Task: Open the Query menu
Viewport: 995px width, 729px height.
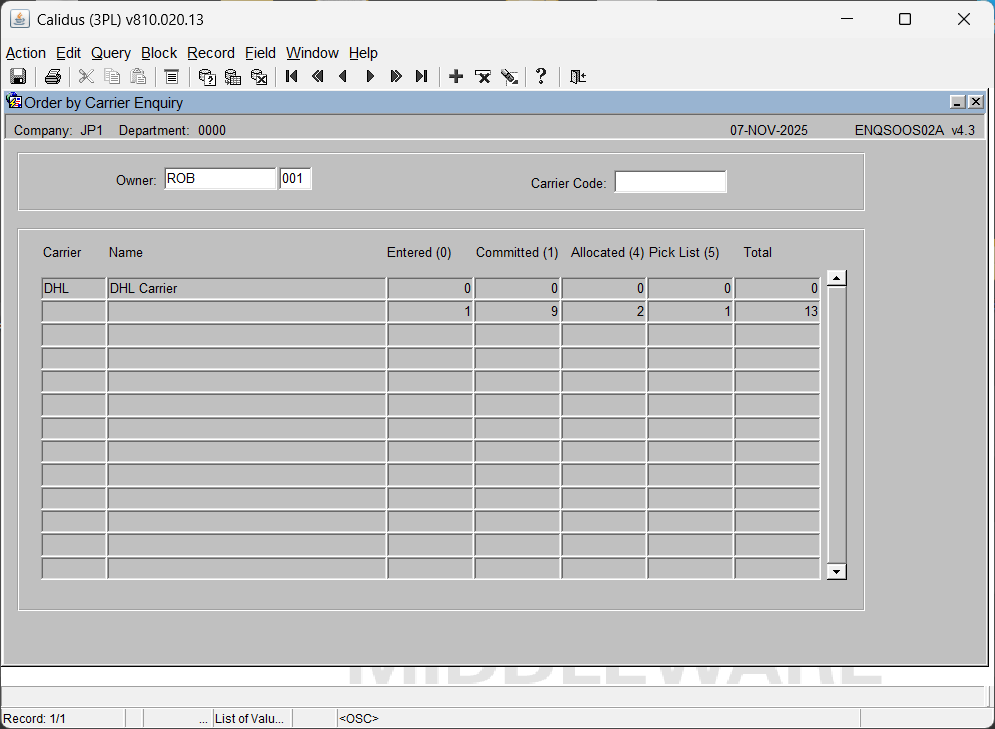Action: click(110, 53)
